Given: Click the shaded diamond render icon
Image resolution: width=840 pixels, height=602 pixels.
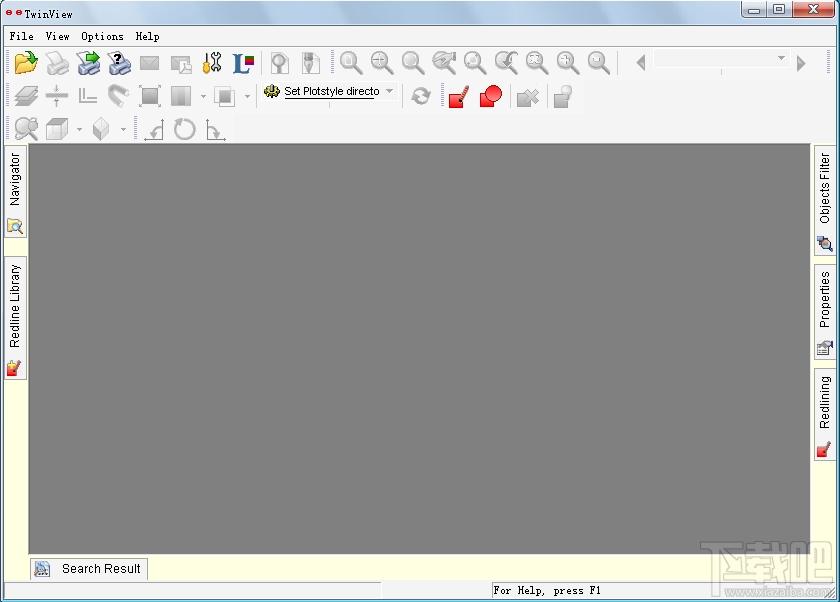Looking at the screenshot, I should point(101,129).
